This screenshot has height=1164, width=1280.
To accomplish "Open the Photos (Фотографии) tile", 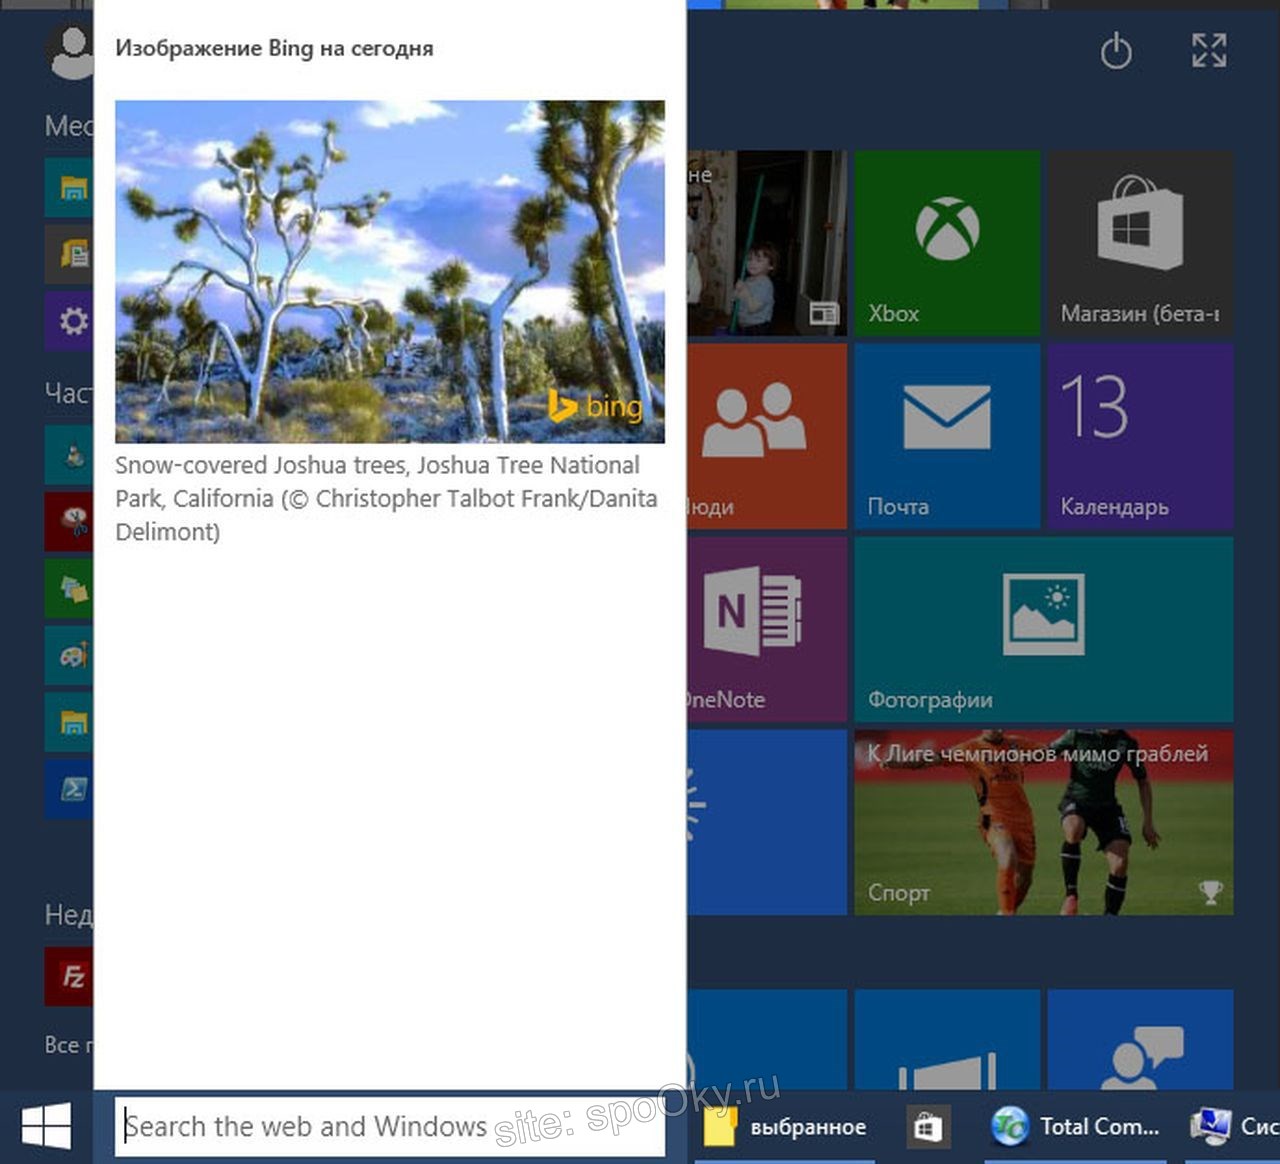I will pyautogui.click(x=1044, y=629).
